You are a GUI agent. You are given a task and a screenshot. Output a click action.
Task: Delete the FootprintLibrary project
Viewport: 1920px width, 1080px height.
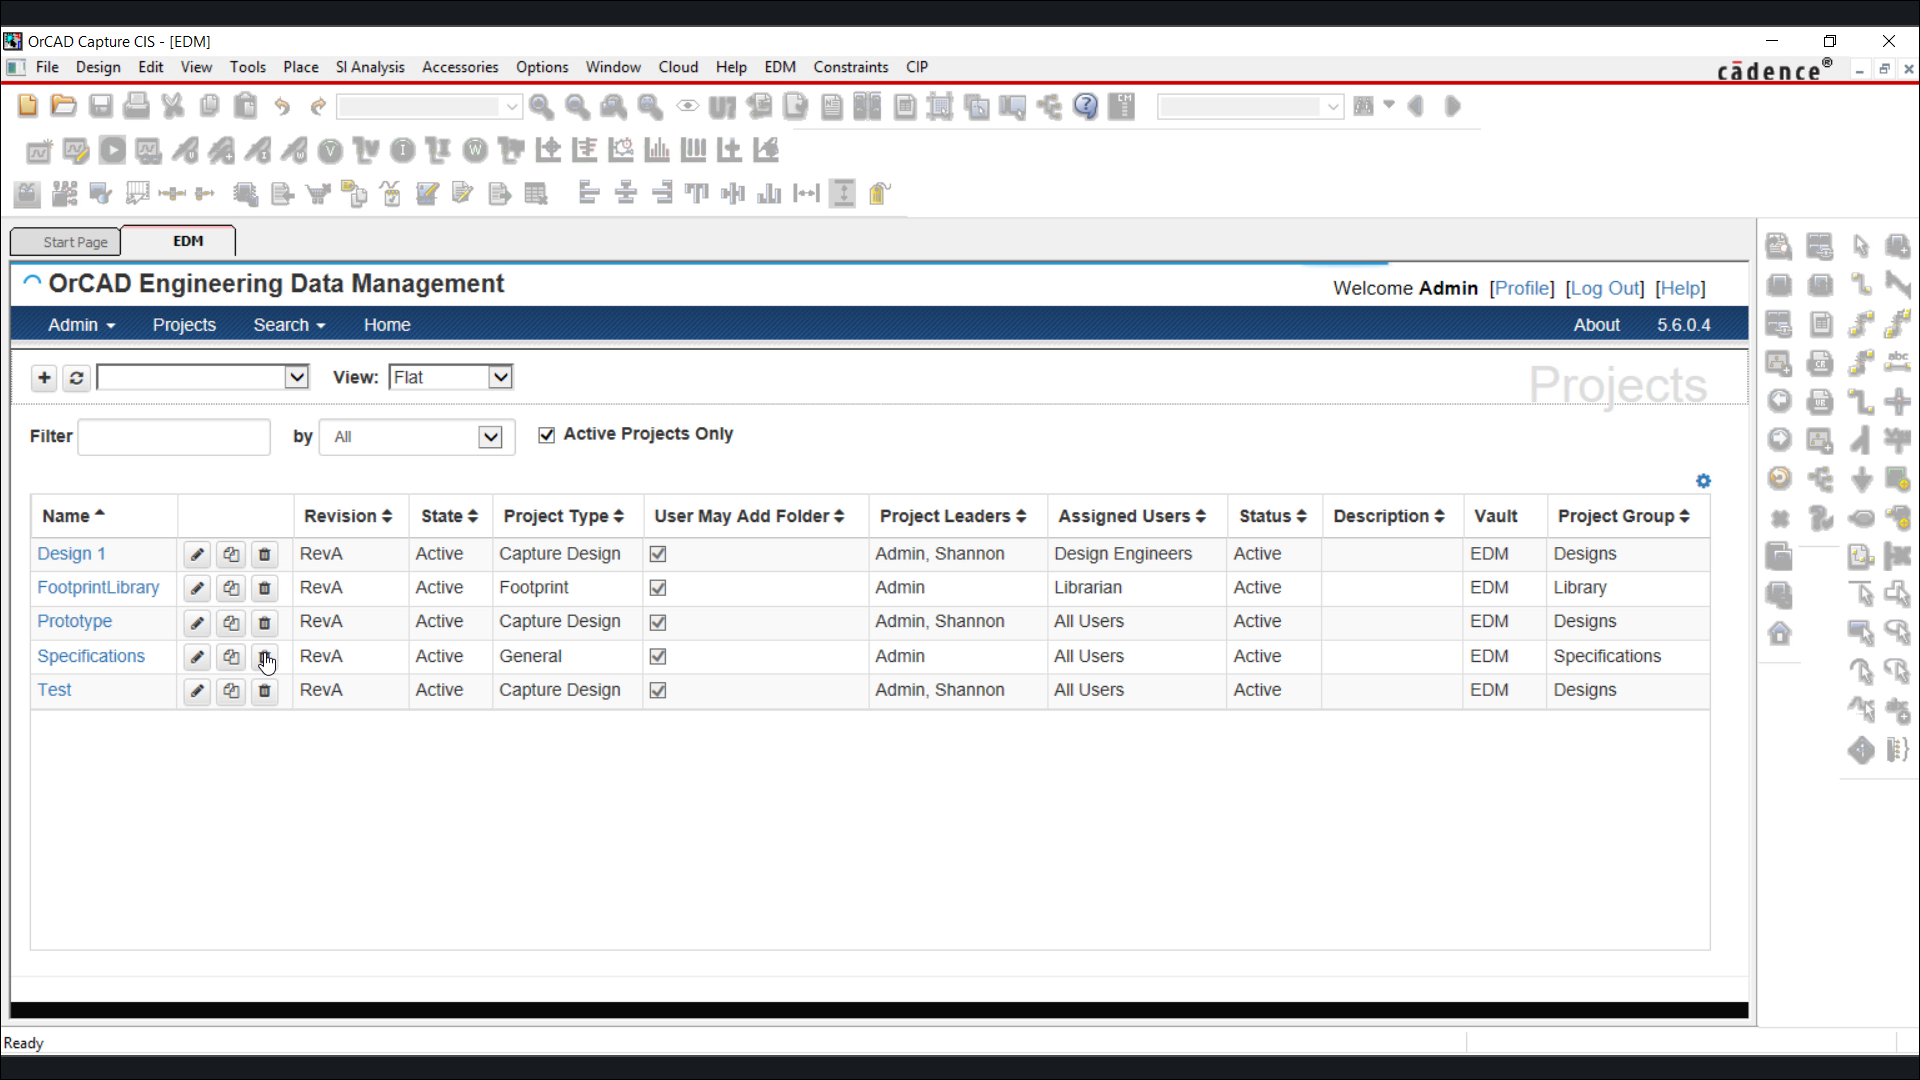[265, 588]
